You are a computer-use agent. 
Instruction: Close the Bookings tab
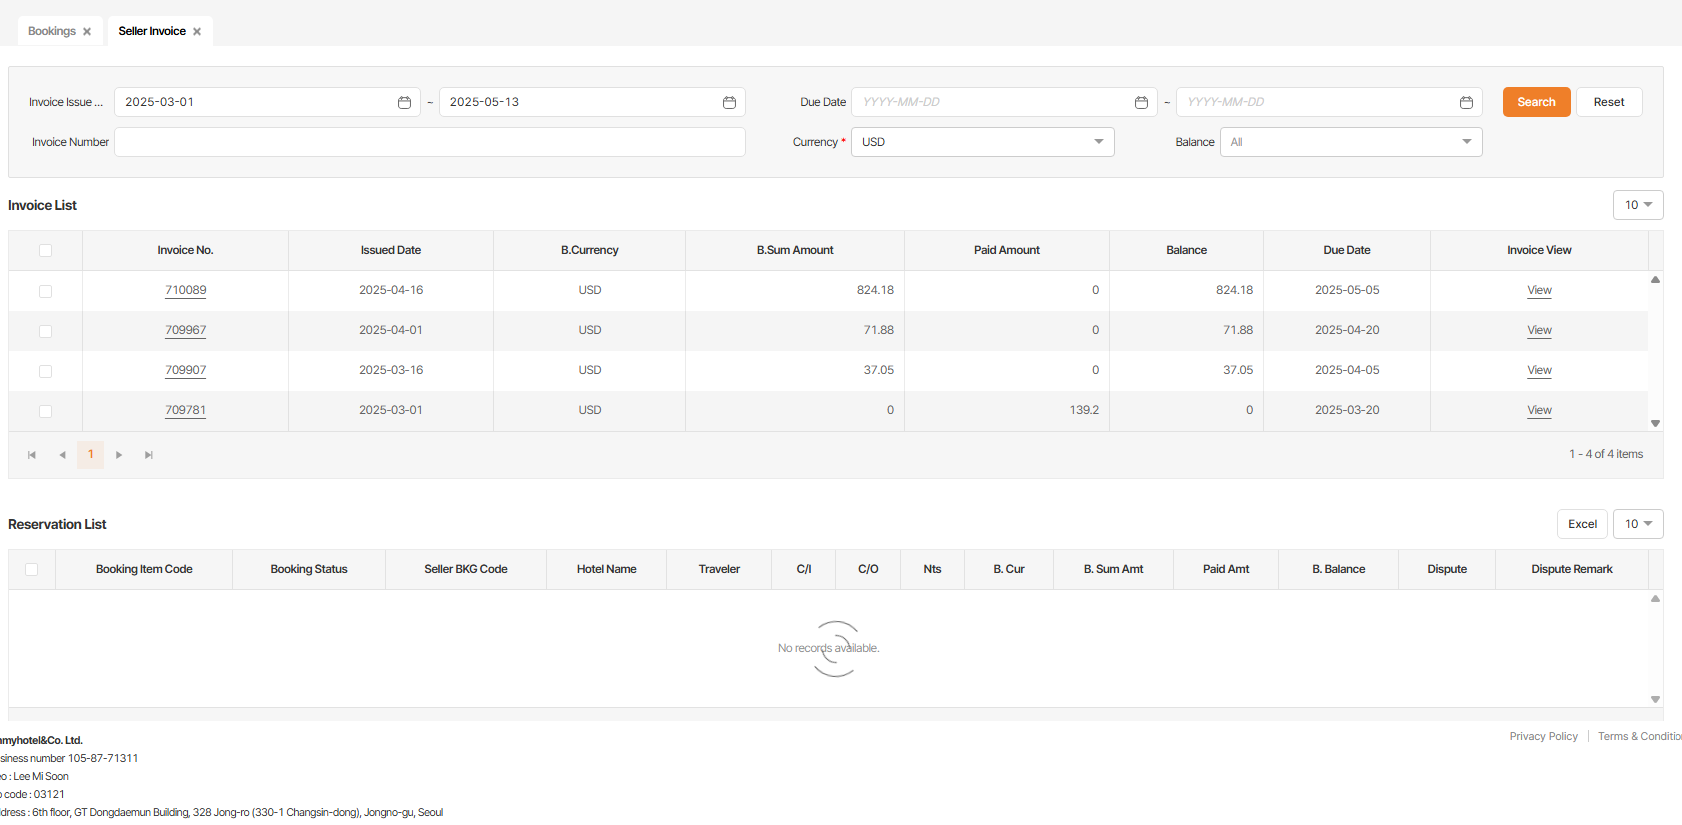click(87, 32)
